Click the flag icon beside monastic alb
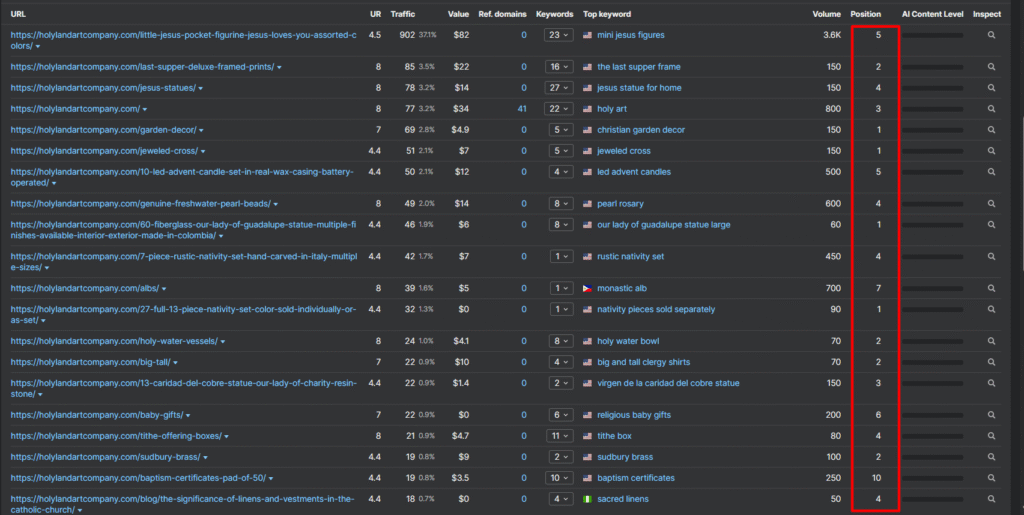The height and width of the screenshot is (515, 1024). pos(588,288)
